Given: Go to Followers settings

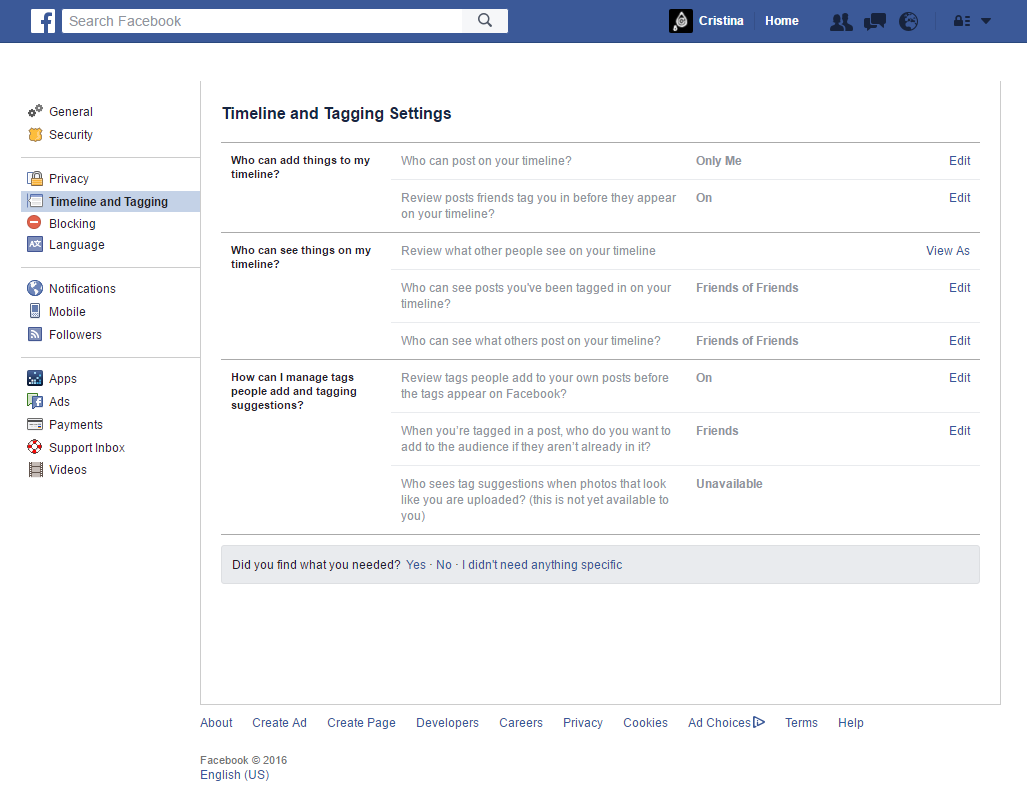Looking at the screenshot, I should pos(75,334).
